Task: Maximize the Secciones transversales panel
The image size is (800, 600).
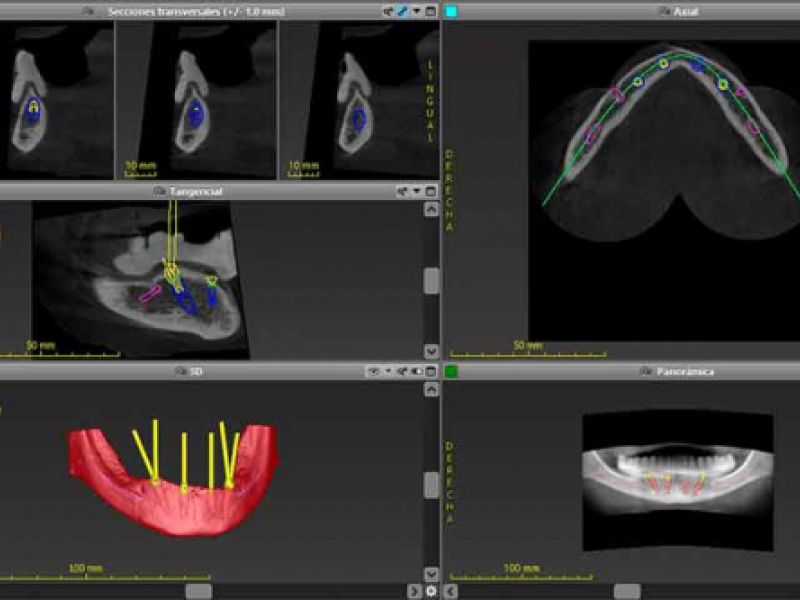Action: pyautogui.click(x=431, y=11)
